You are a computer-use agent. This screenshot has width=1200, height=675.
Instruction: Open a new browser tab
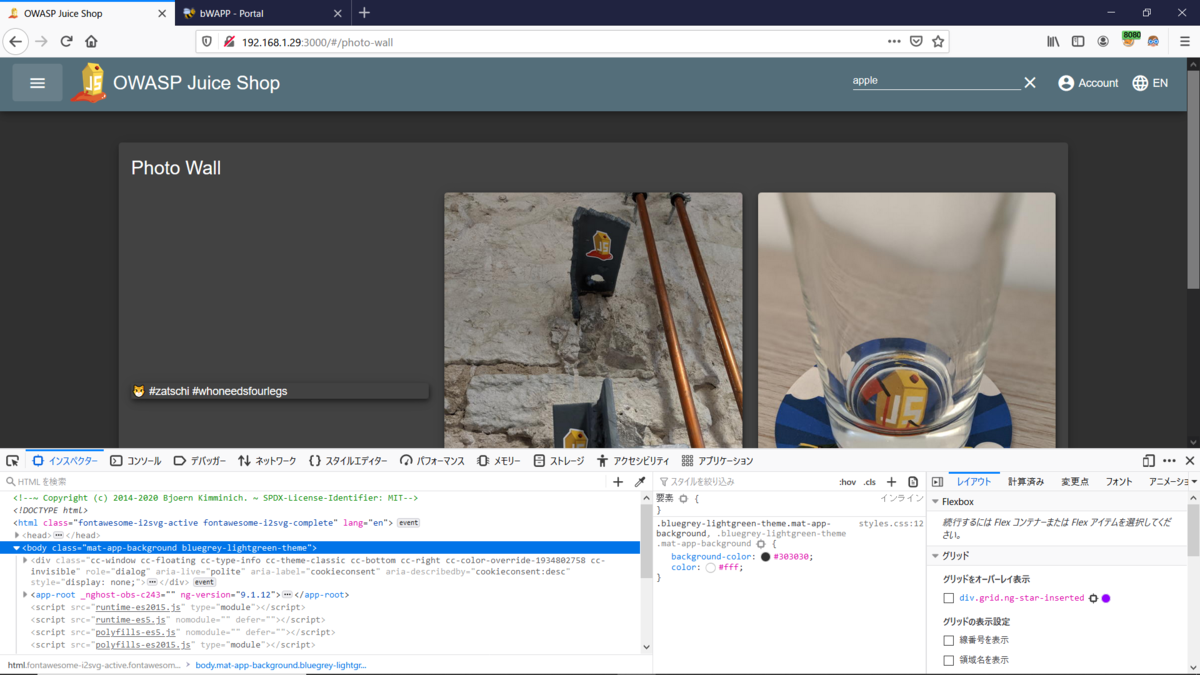[x=364, y=13]
